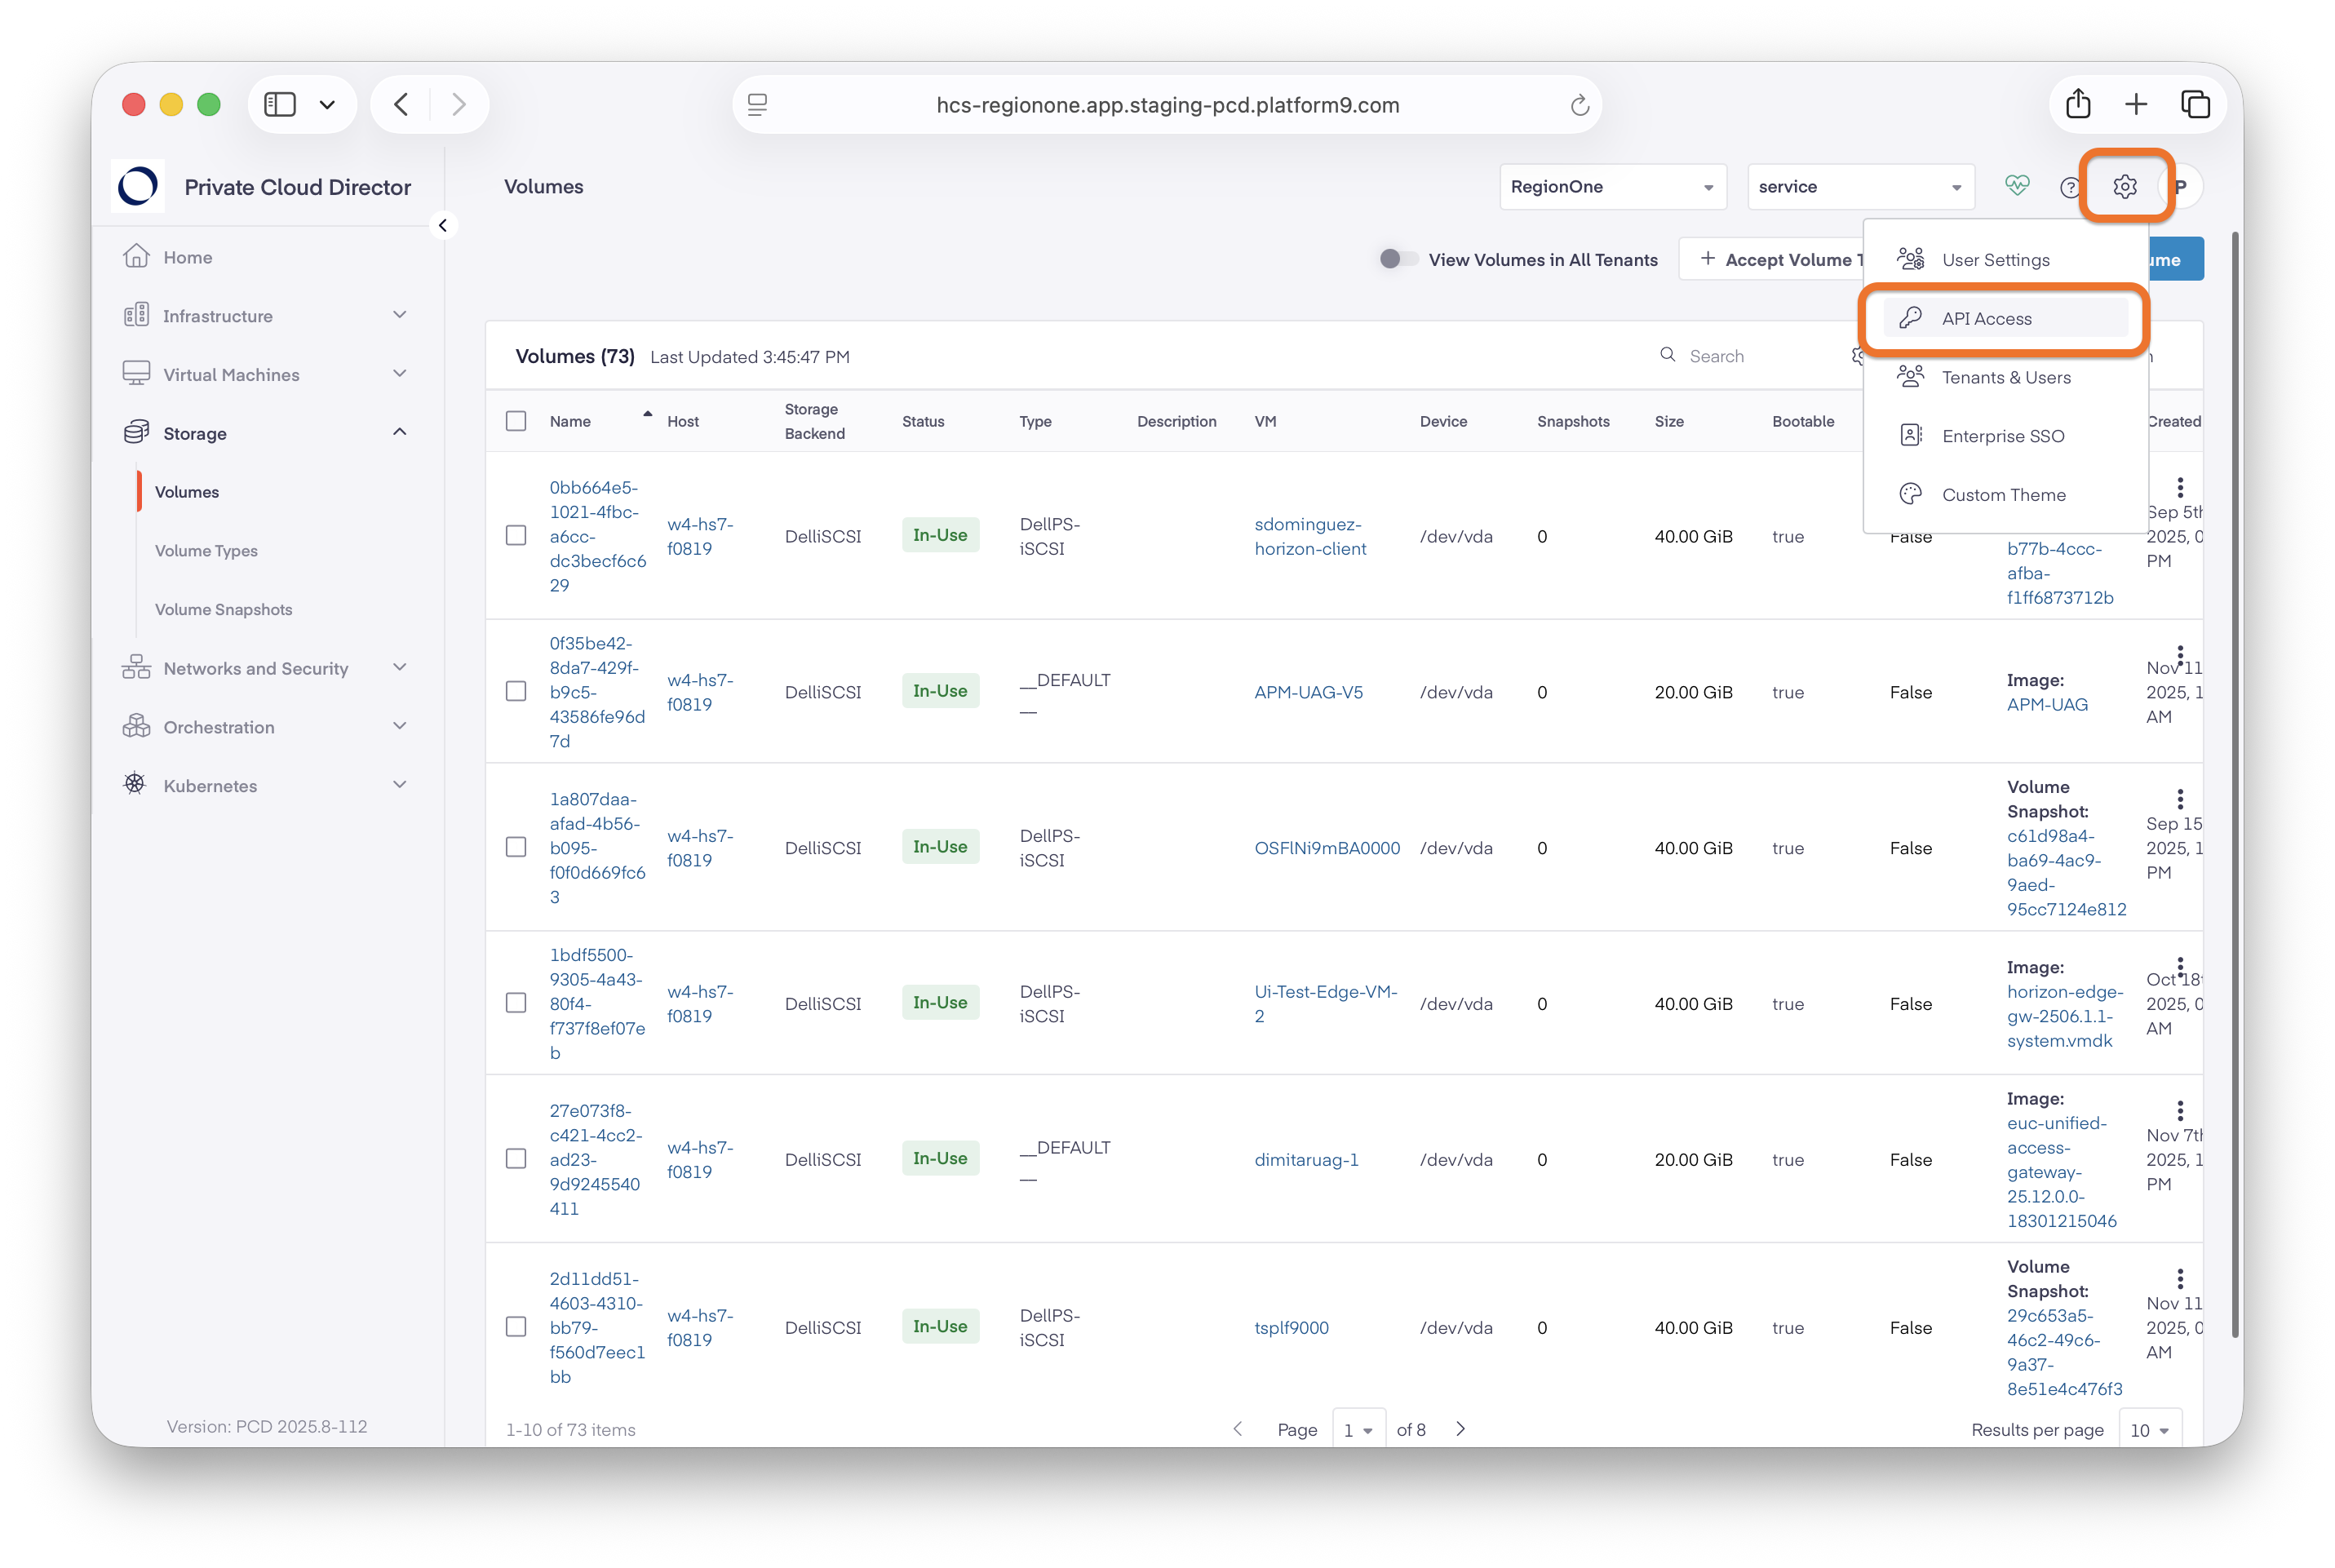Open the tsplf9000 VM link

pos(1291,1328)
